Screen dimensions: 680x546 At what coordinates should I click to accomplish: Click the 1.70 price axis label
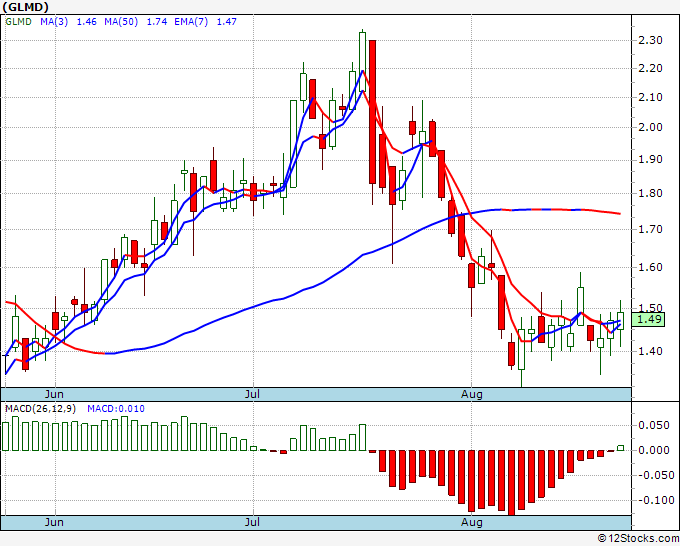(651, 229)
